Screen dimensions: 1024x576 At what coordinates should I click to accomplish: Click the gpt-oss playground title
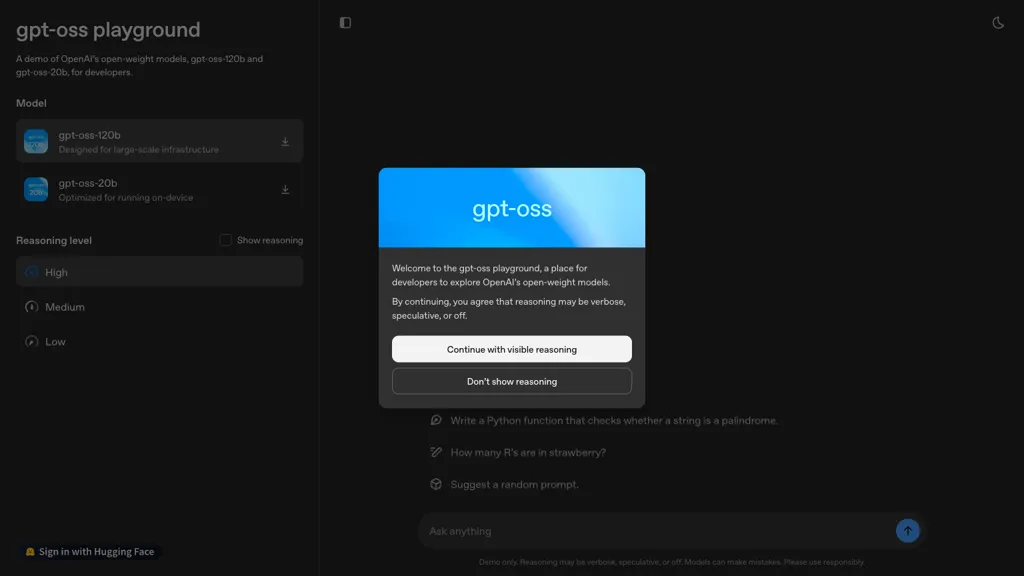click(108, 30)
